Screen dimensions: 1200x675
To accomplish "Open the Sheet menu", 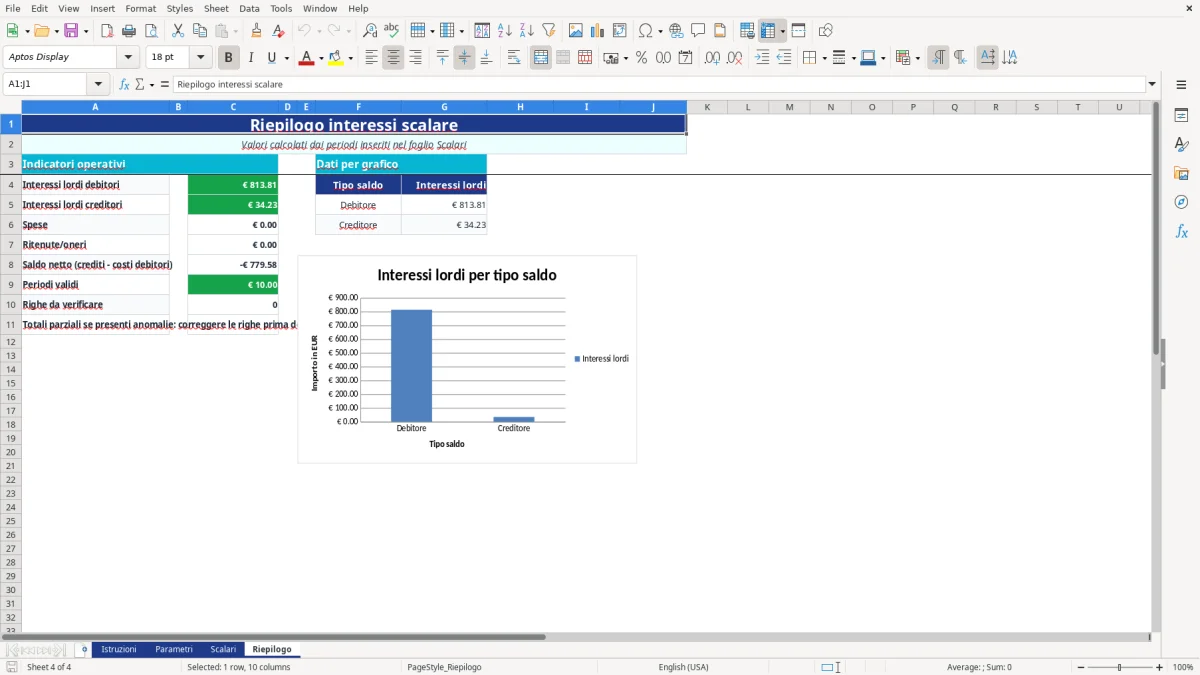I will 216,8.
